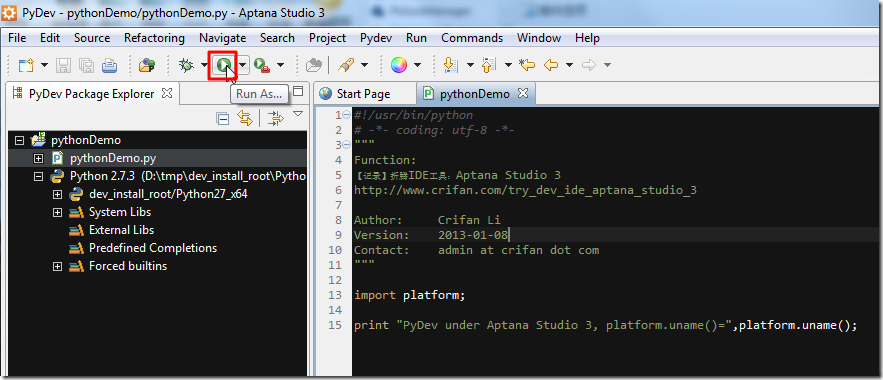Open the Search flashlight dropdown arrow
The width and height of the screenshot is (883, 380).
click(x=364, y=65)
